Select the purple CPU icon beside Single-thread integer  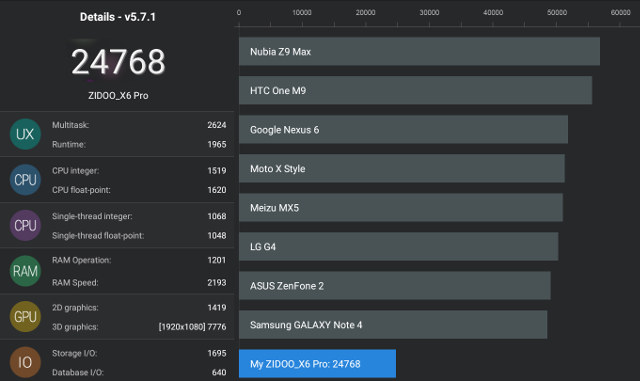[25, 225]
